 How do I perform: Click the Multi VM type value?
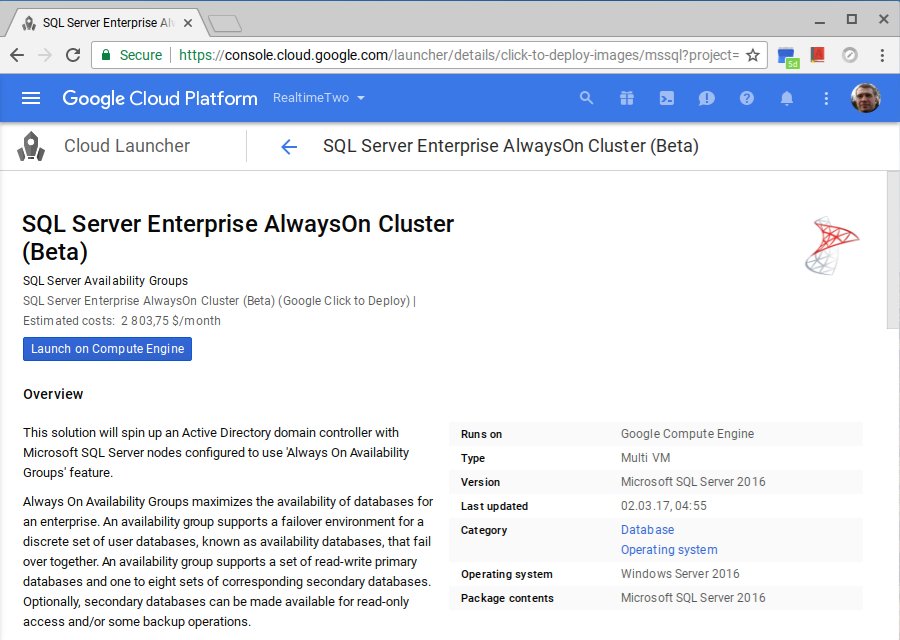[x=645, y=458]
